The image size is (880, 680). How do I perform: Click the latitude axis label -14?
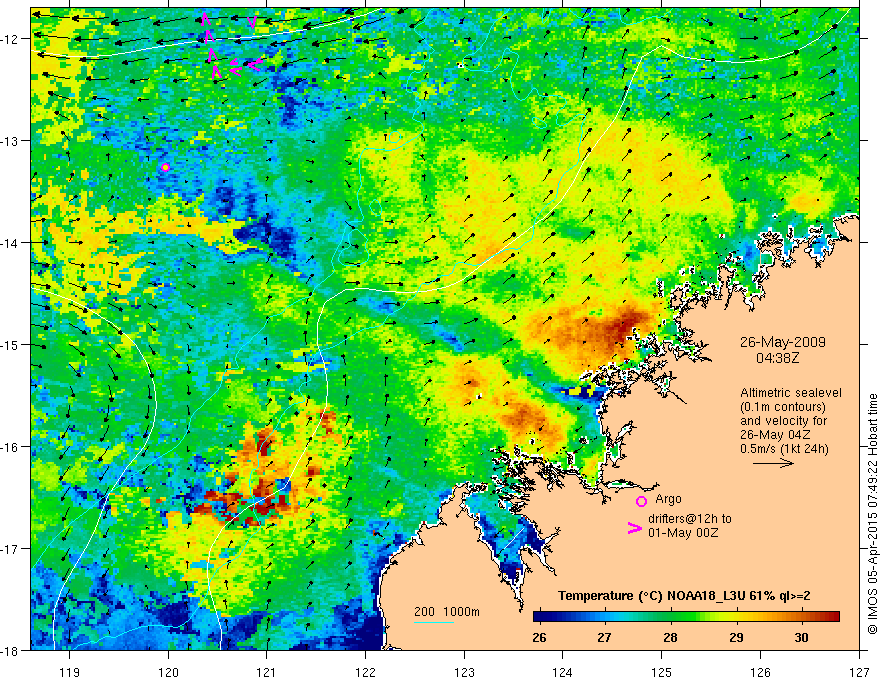[11, 243]
